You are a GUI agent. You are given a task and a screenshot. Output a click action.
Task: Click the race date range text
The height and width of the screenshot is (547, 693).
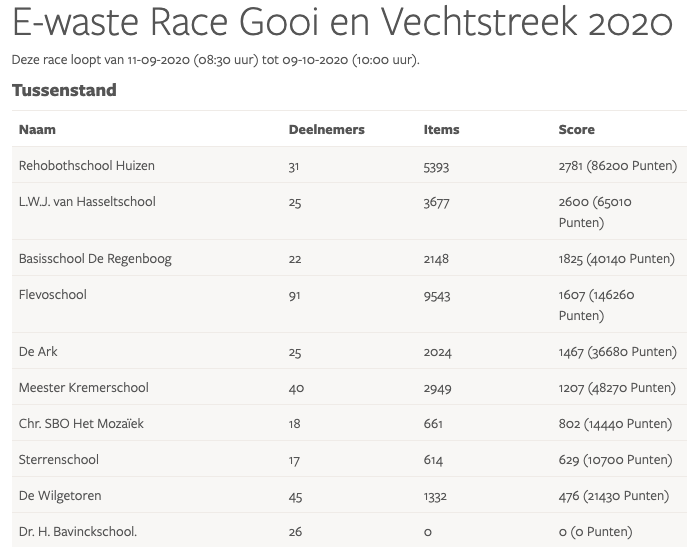[215, 59]
